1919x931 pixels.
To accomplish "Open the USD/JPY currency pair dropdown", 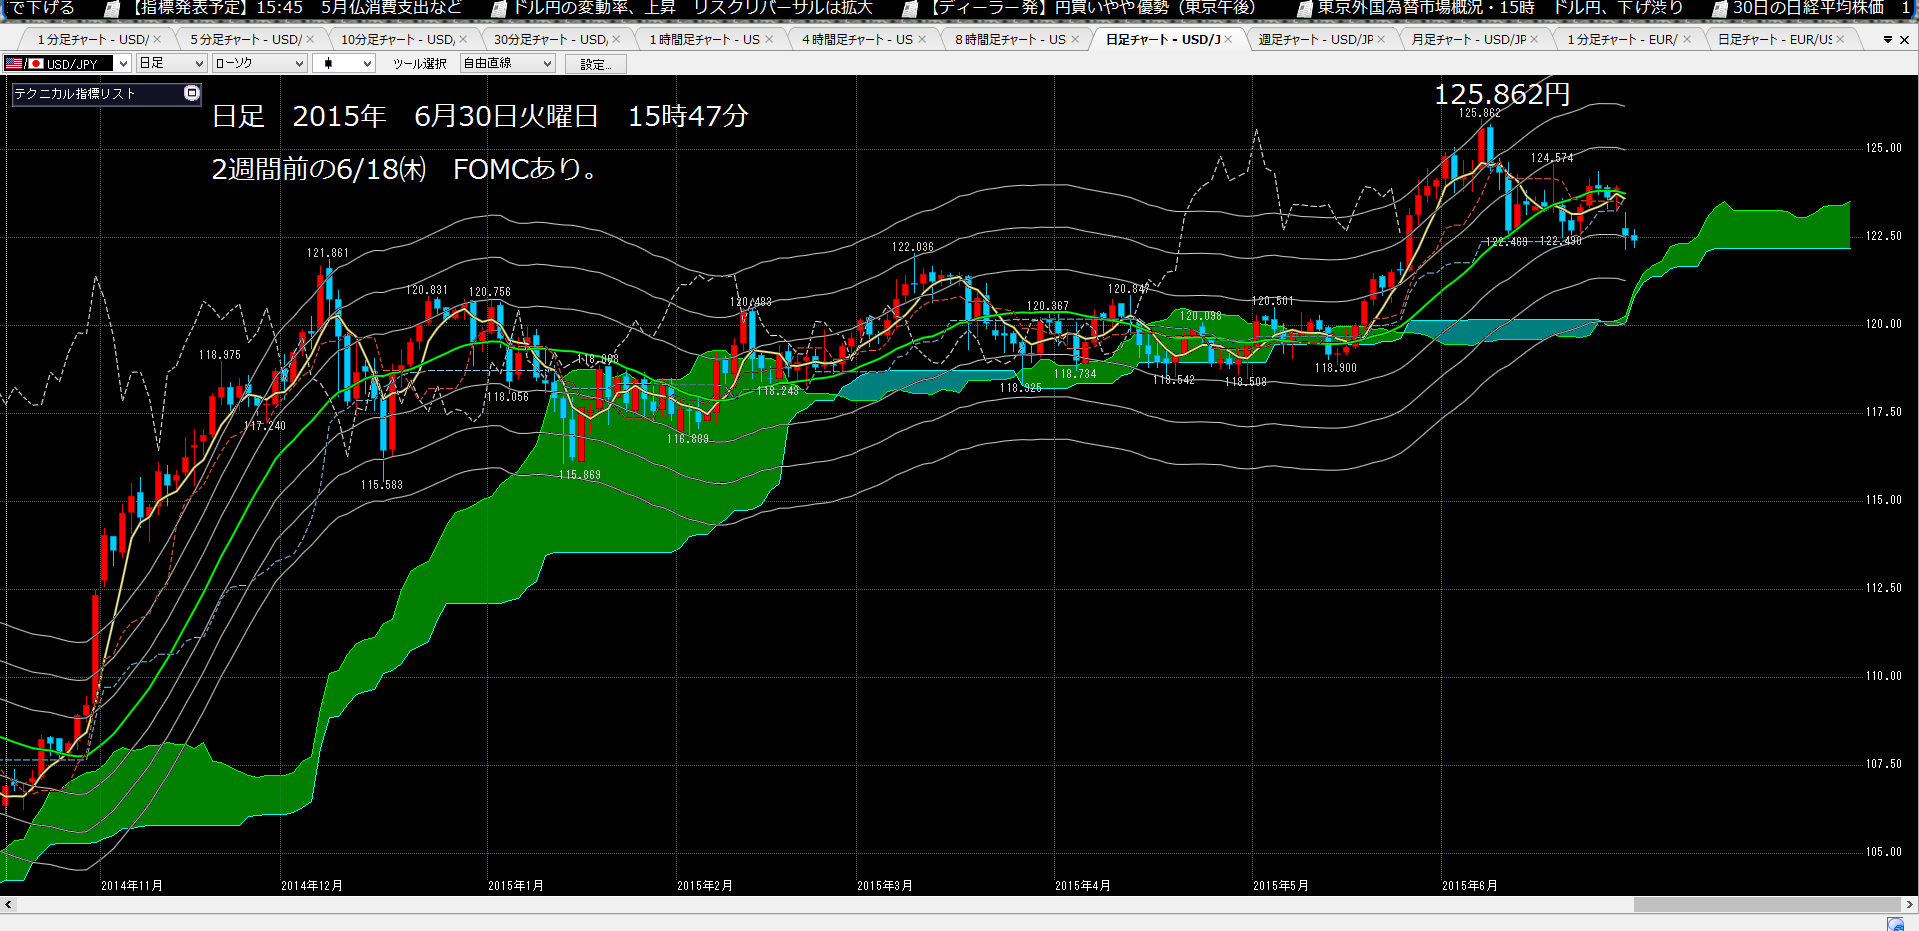I will tap(67, 63).
